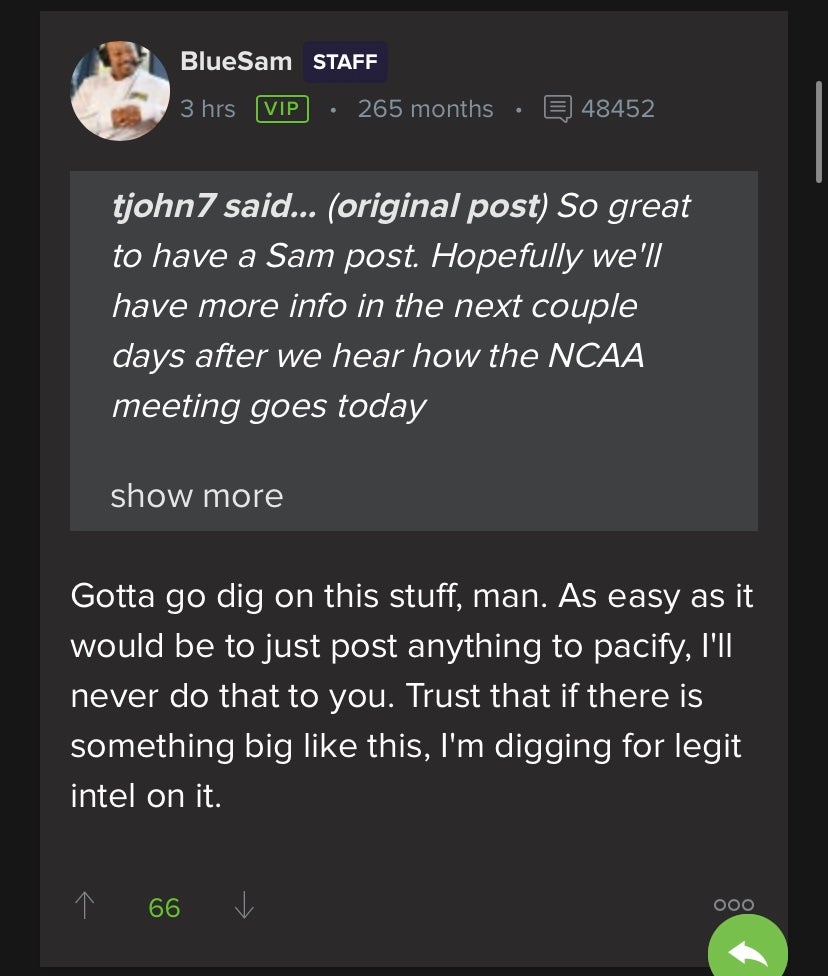Downvote the post with the down arrow

point(244,906)
